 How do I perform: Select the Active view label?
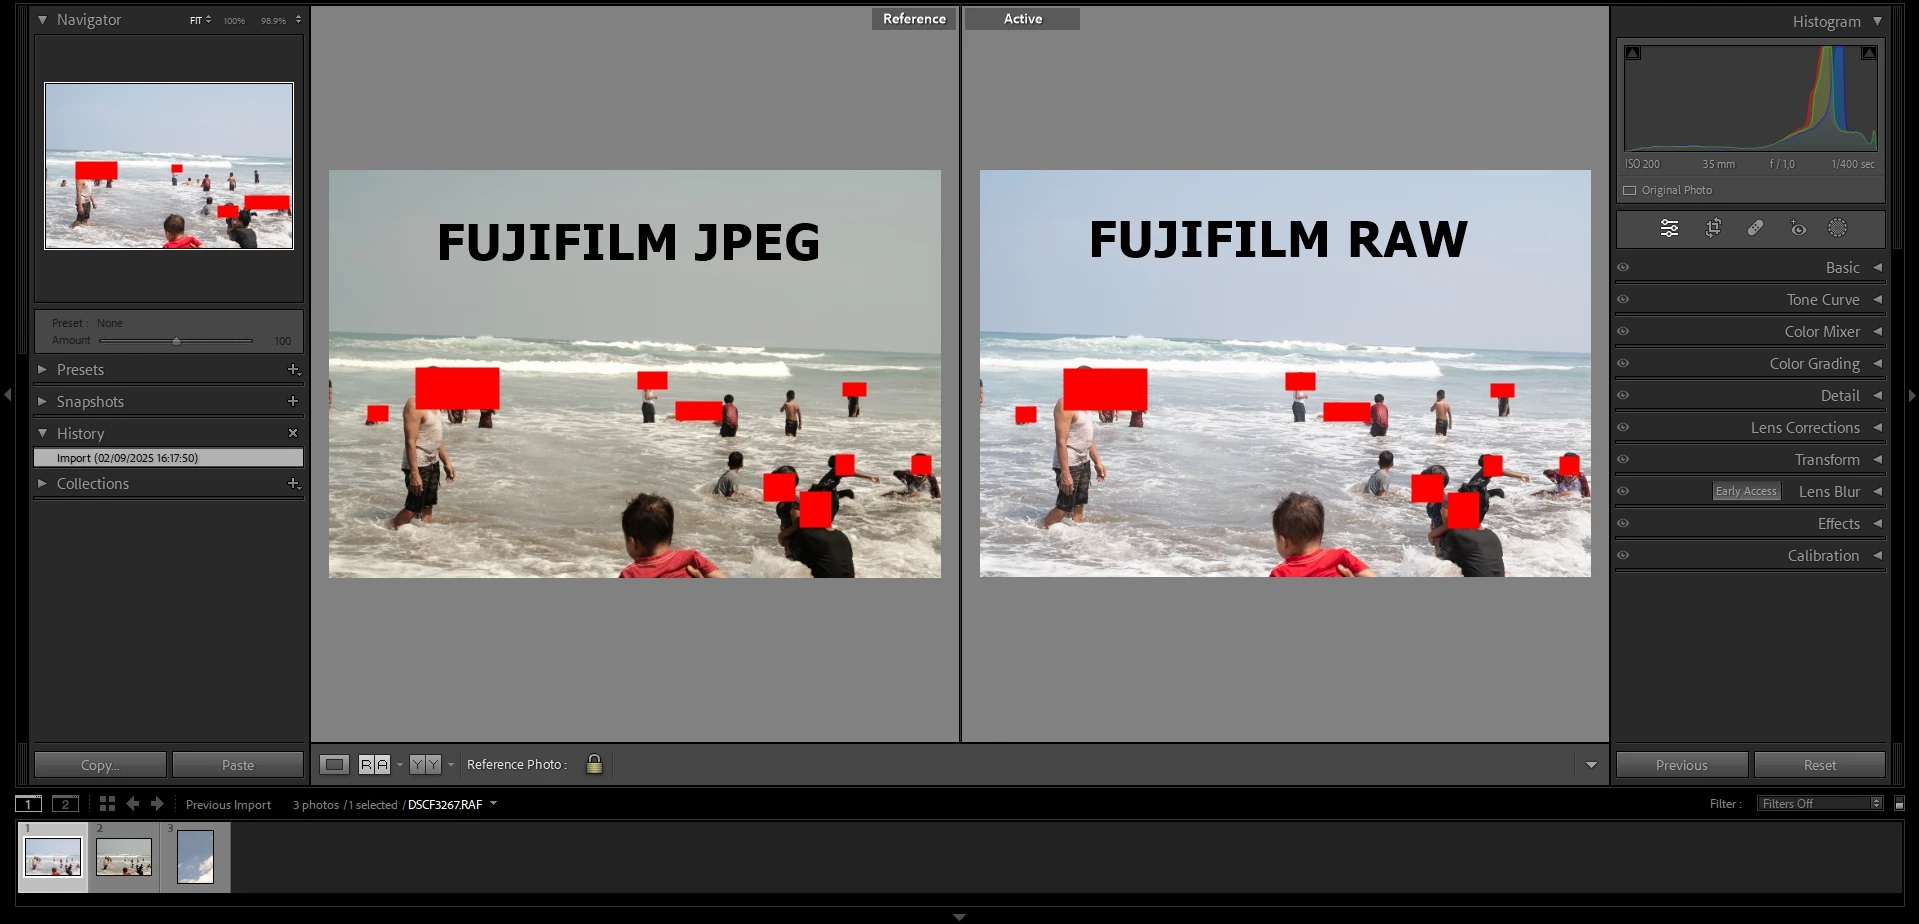click(x=1022, y=19)
